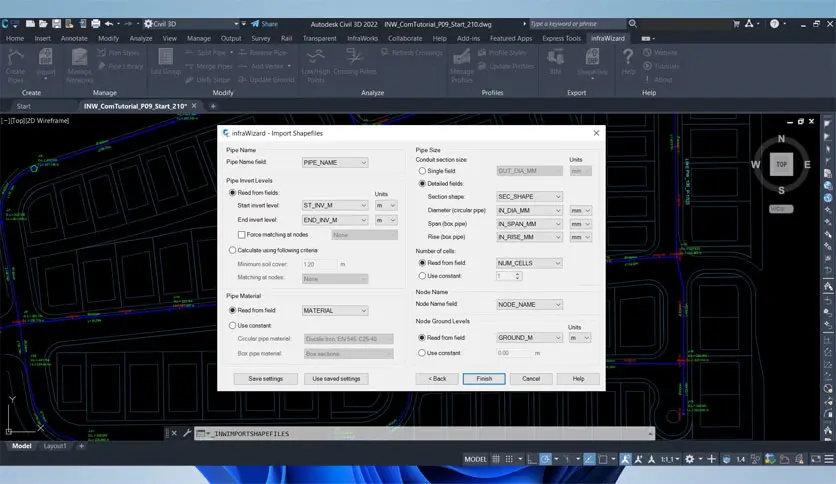The image size is (836, 484).
Task: Open the InfraWorks ribbon tab
Action: (x=363, y=38)
